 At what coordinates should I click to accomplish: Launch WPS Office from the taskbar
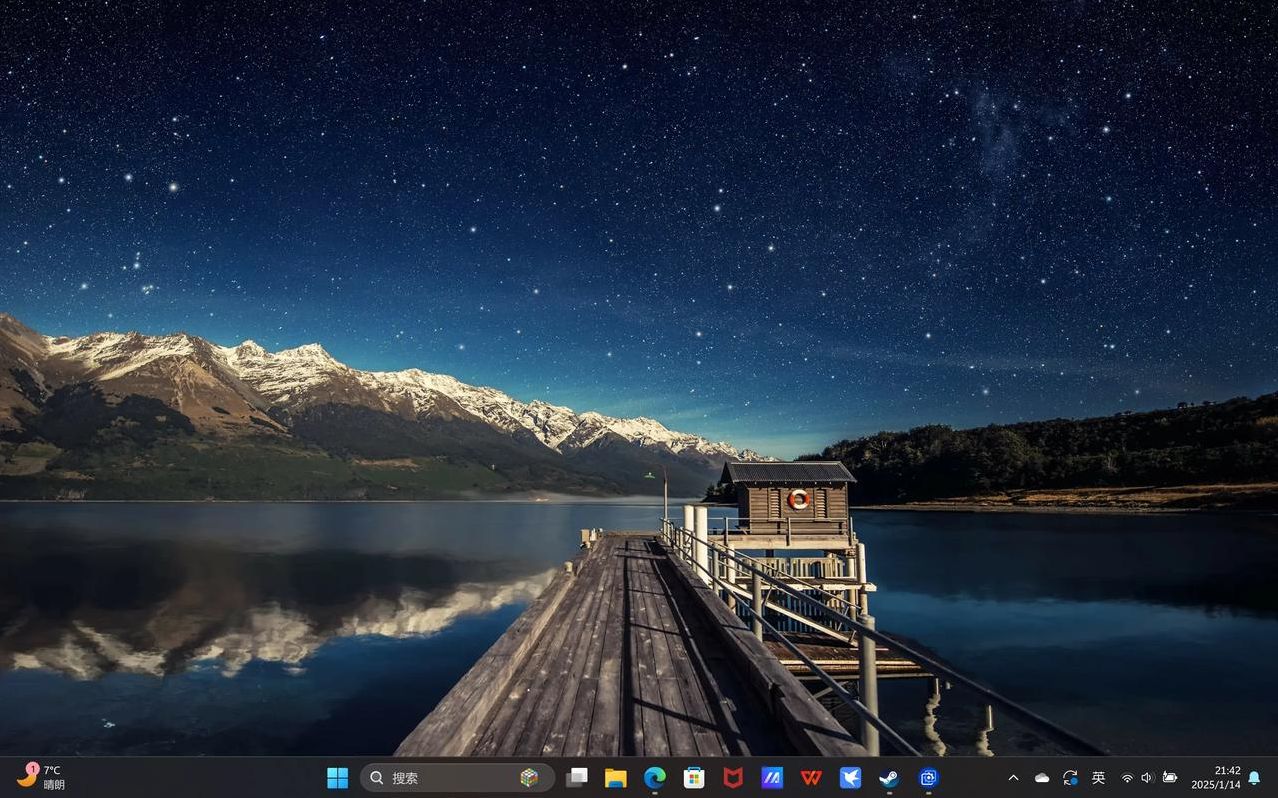(811, 777)
